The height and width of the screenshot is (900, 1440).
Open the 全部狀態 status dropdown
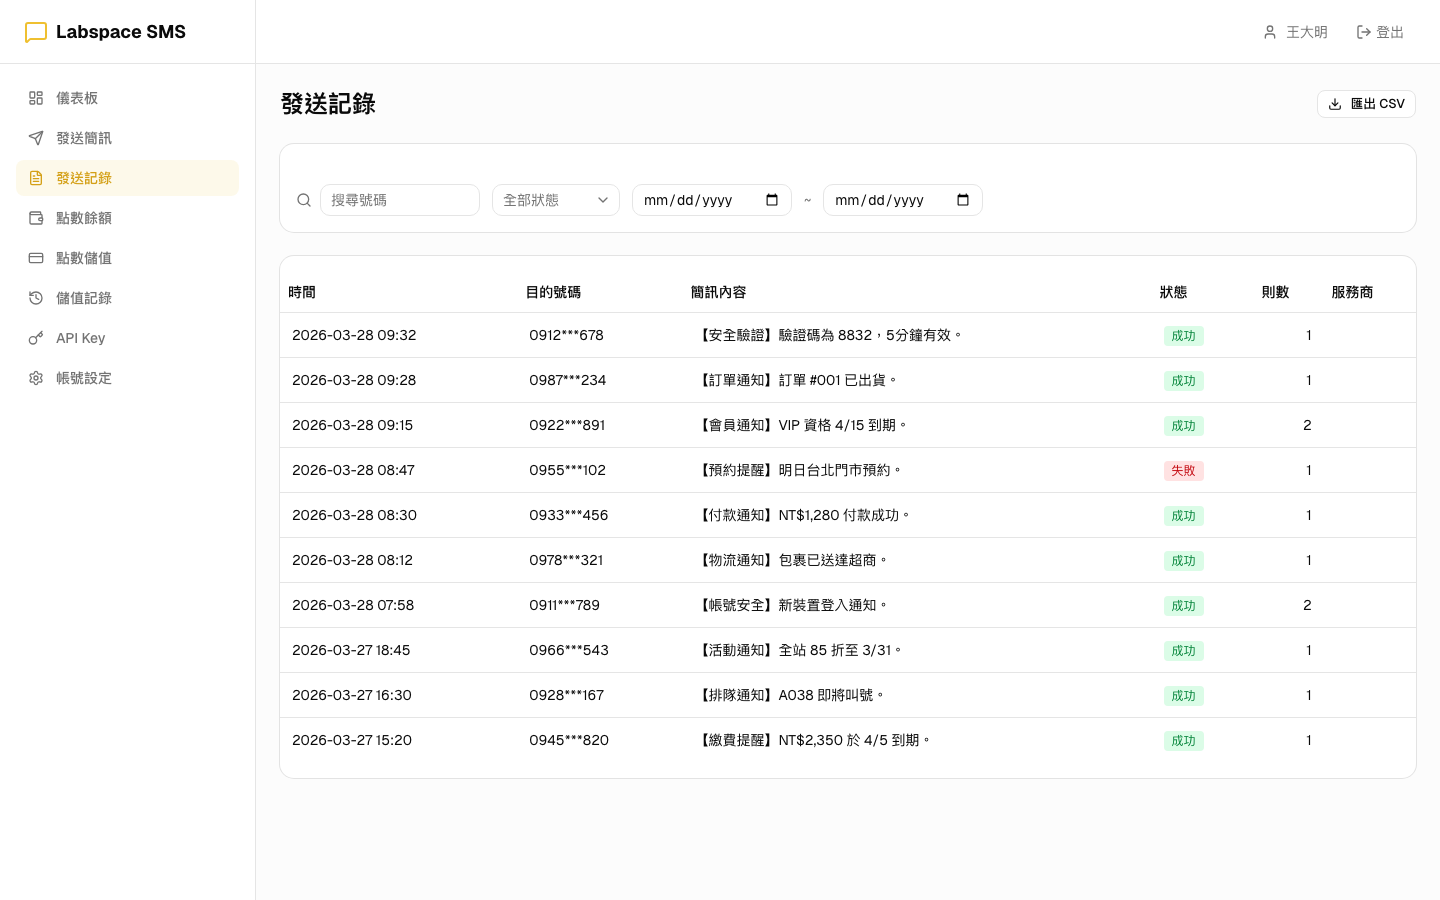coord(556,200)
